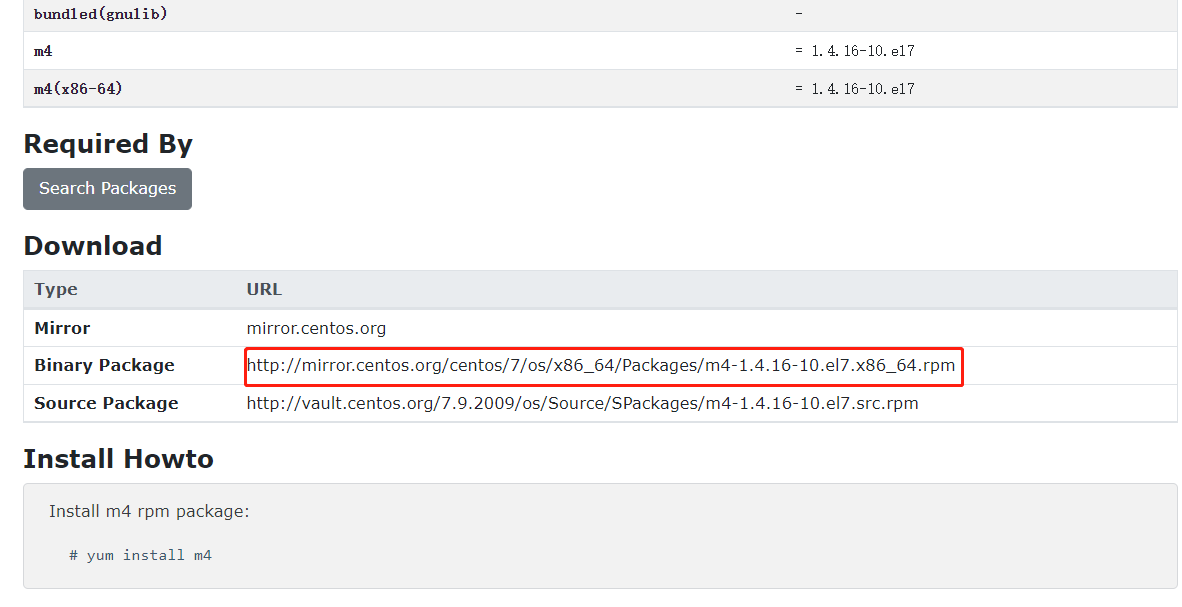The image size is (1182, 607).
Task: Click the Download section heading
Action: click(92, 246)
